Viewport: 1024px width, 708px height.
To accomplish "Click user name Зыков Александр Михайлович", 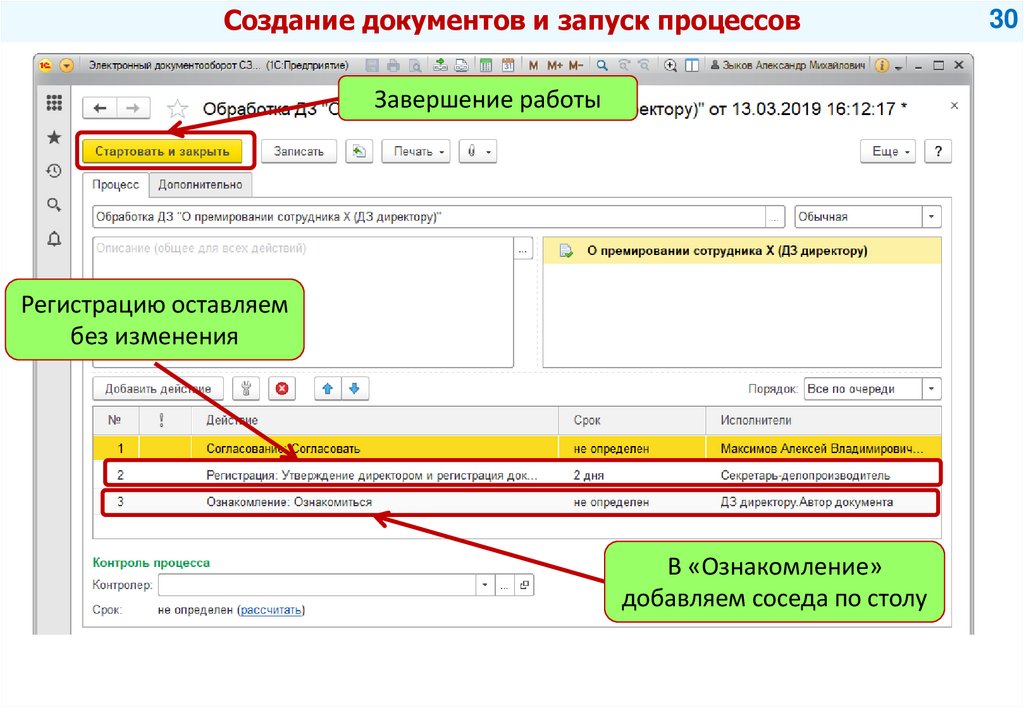I will tap(793, 65).
